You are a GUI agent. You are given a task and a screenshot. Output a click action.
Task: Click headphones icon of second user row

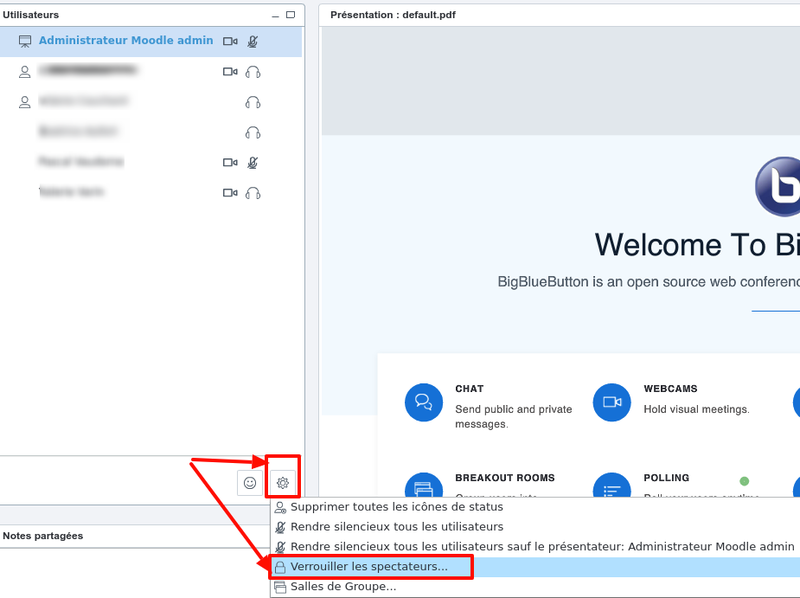coord(253,72)
